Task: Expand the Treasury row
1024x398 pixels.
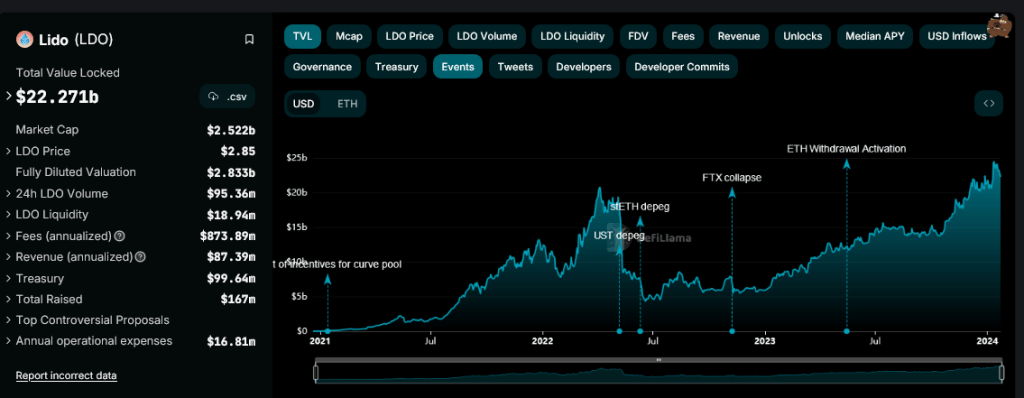Action: pos(8,278)
